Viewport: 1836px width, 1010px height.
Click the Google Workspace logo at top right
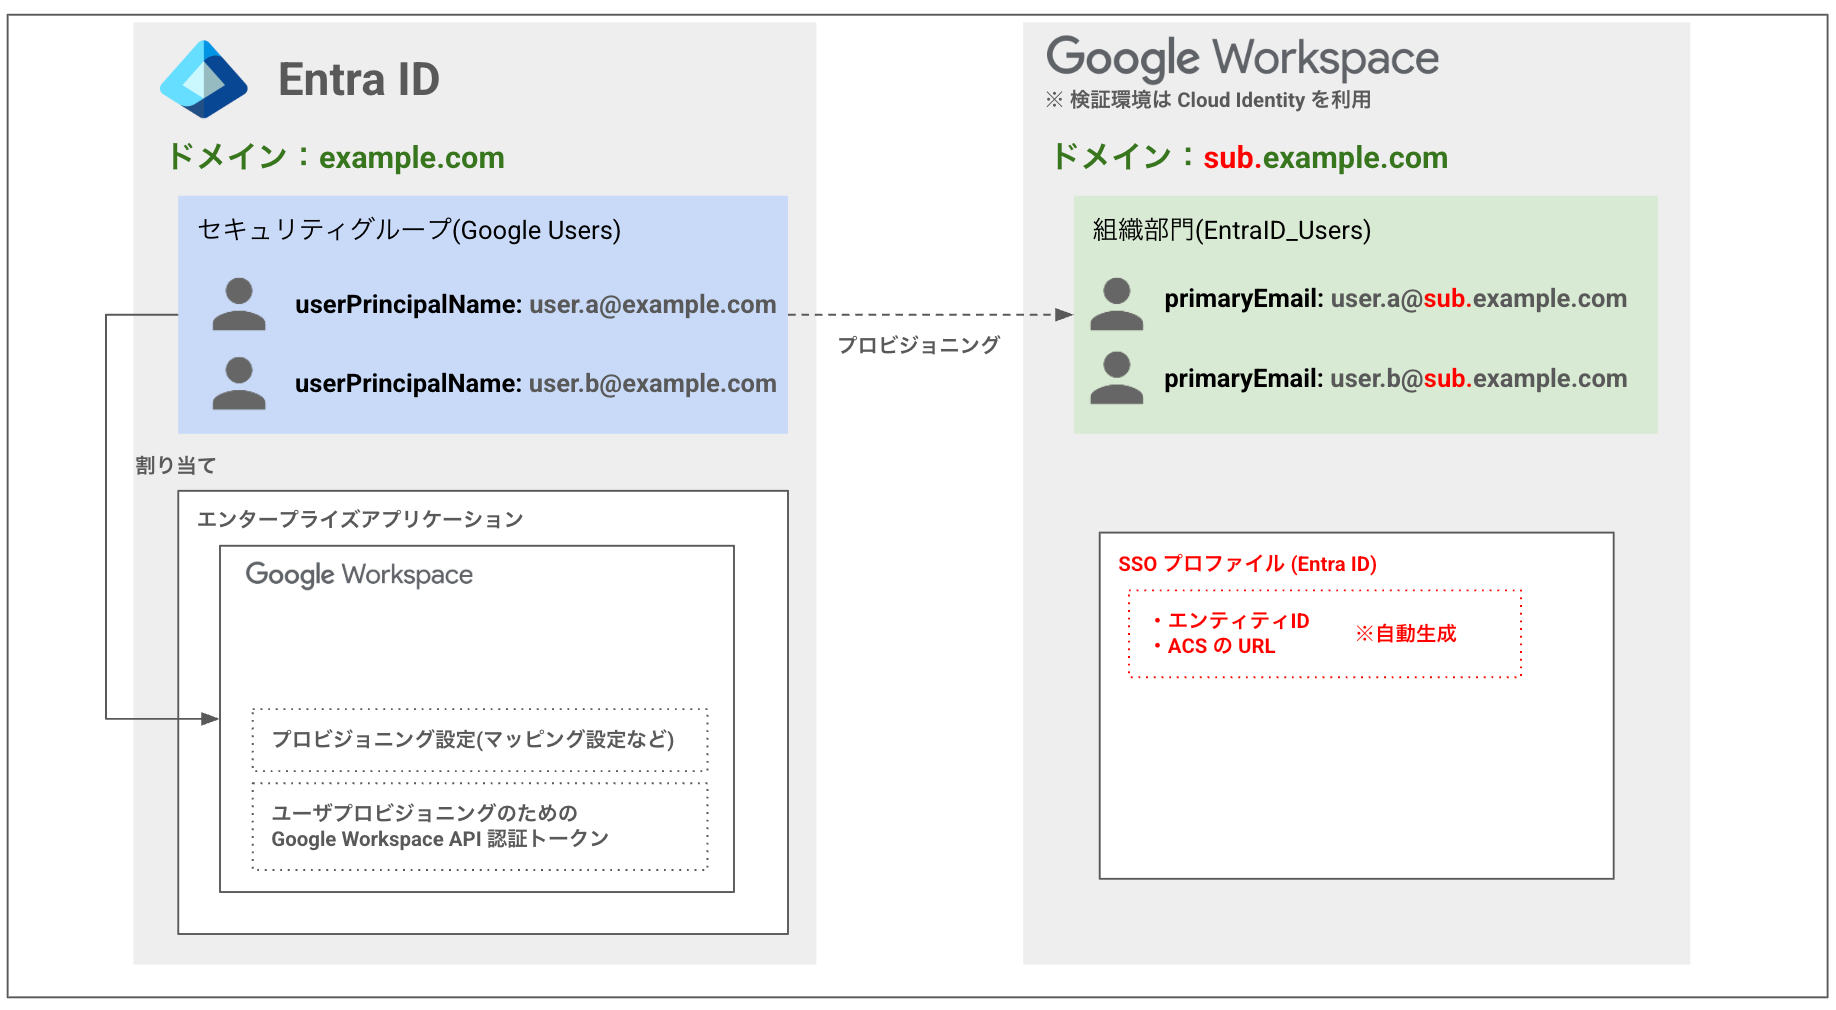coord(1241,58)
